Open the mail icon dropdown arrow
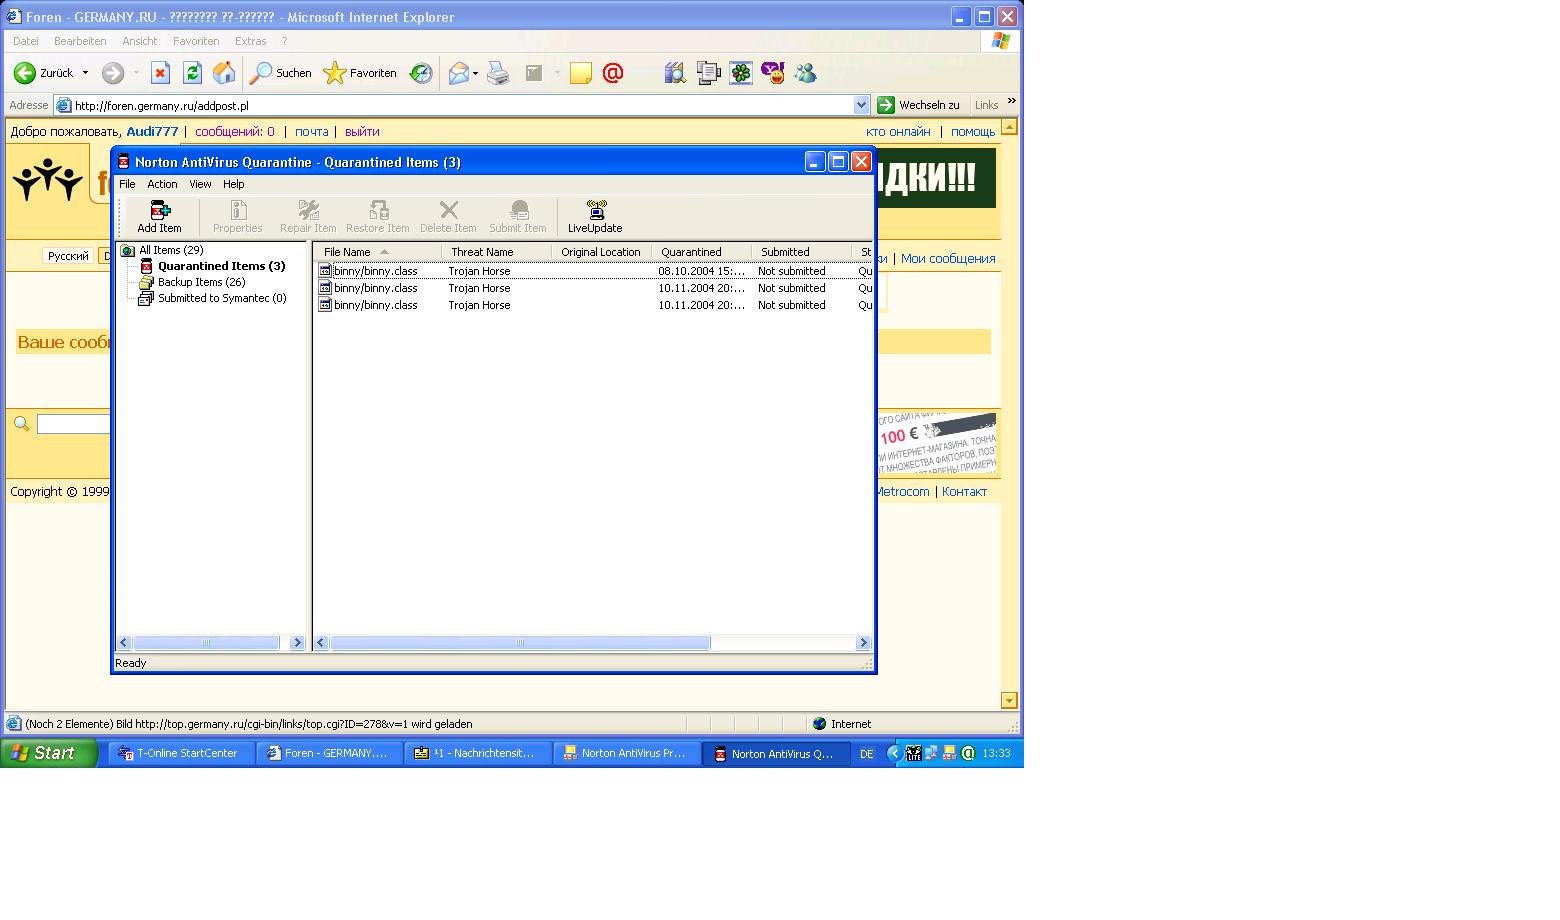1560x920 pixels. point(475,73)
